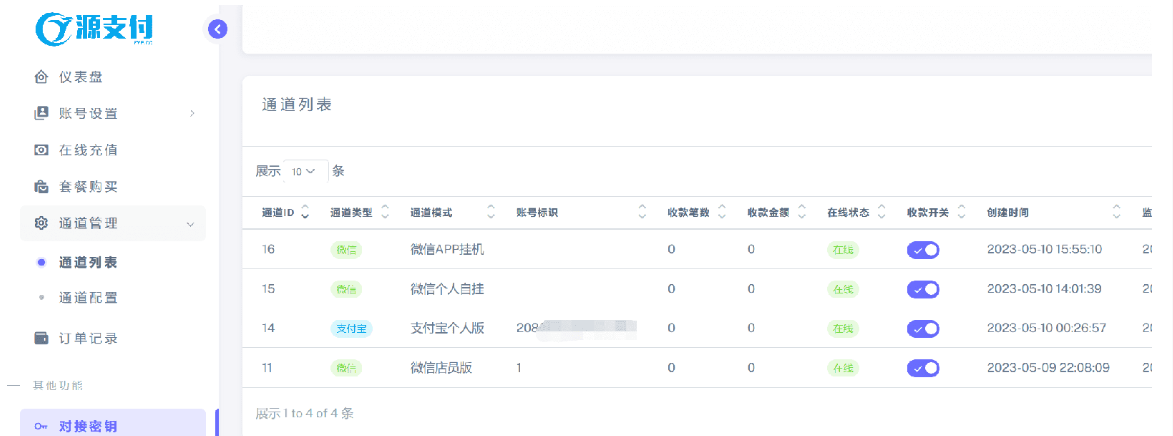
Task: Click the 套餐购买 bag icon
Action: [42, 186]
